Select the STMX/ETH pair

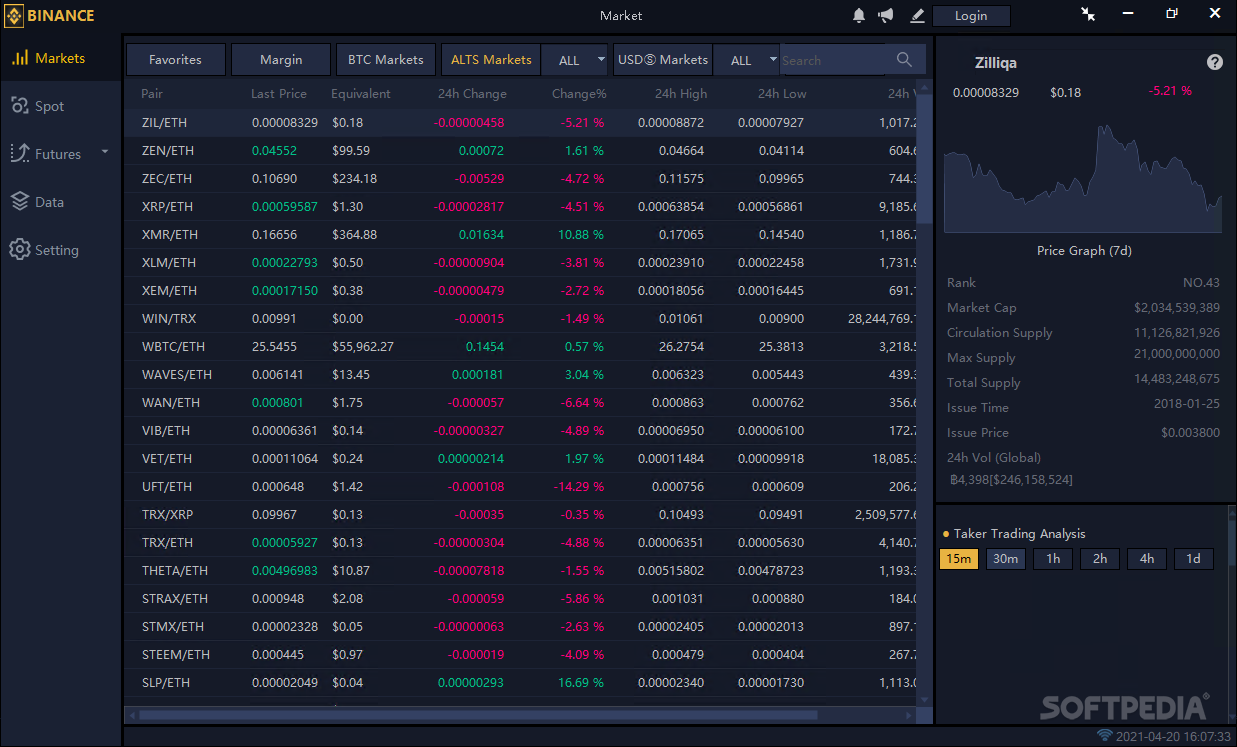pos(173,626)
